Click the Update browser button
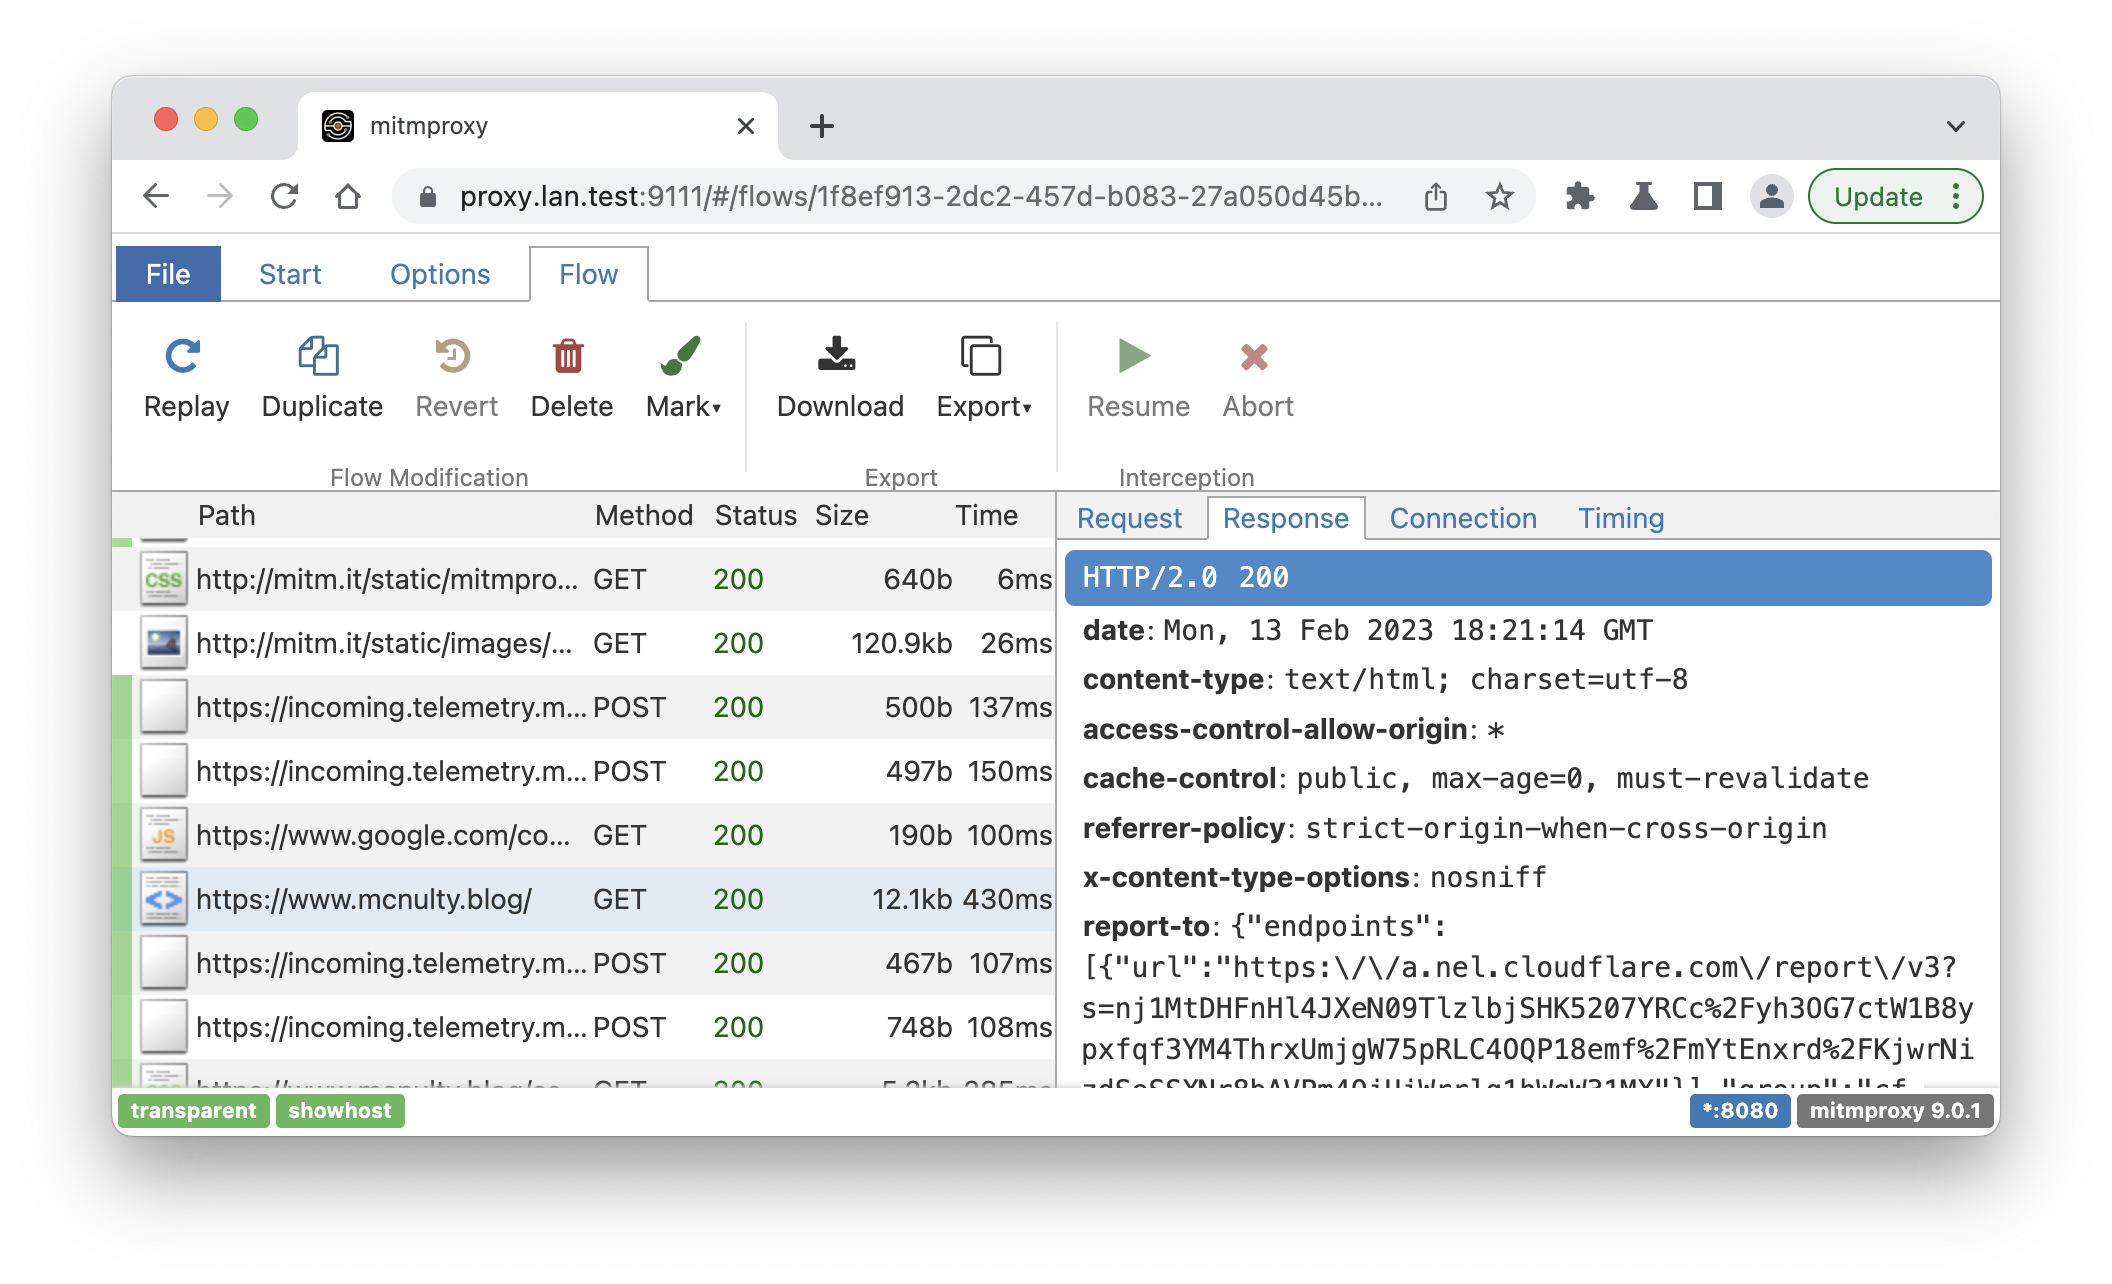 [x=1880, y=196]
